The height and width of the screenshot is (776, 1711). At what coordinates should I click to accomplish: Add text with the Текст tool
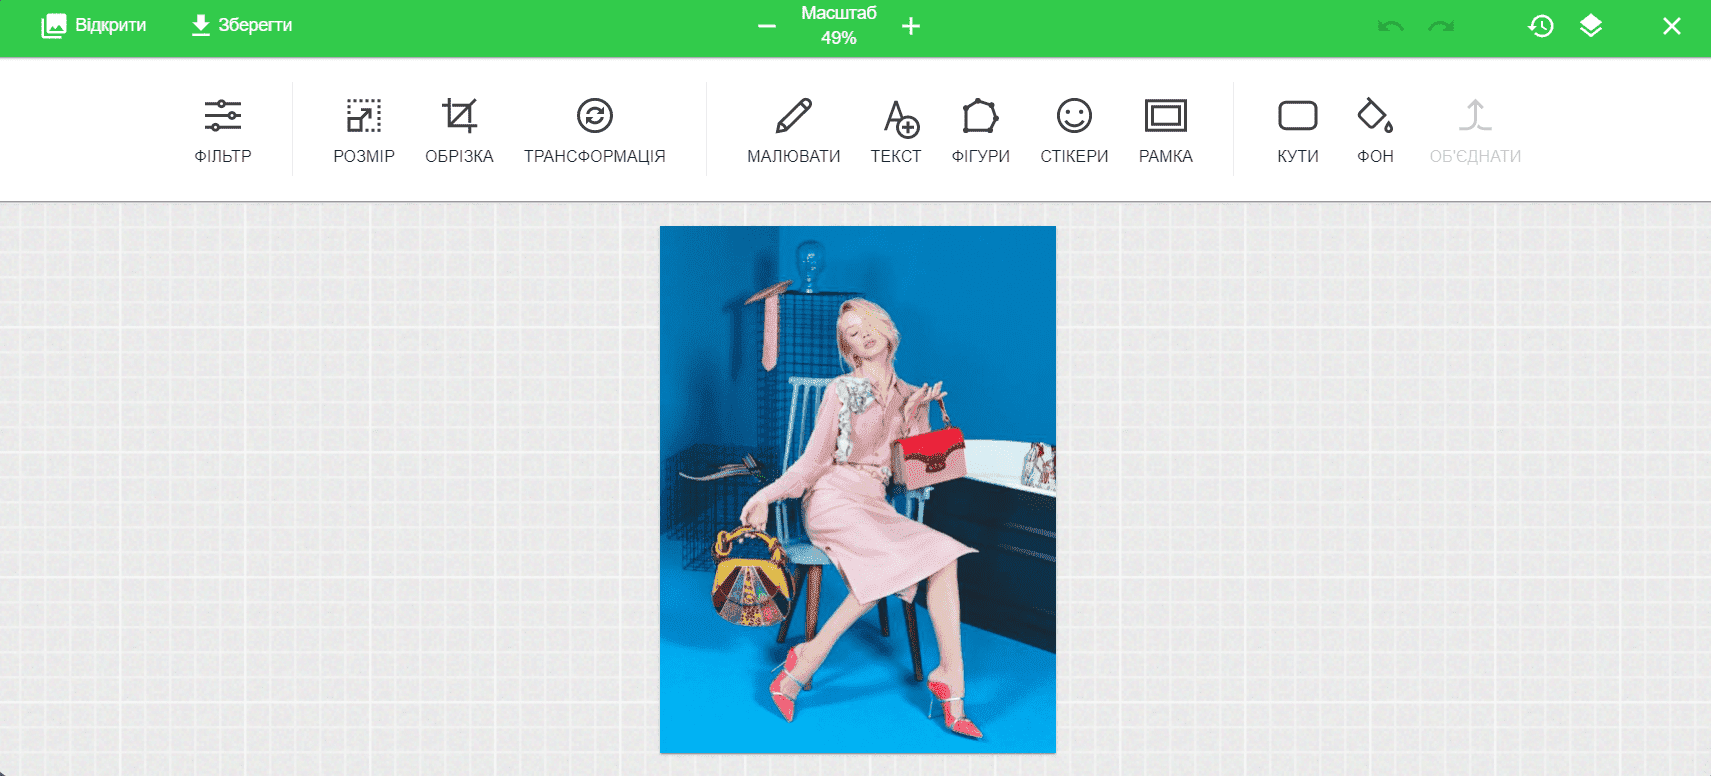[896, 129]
